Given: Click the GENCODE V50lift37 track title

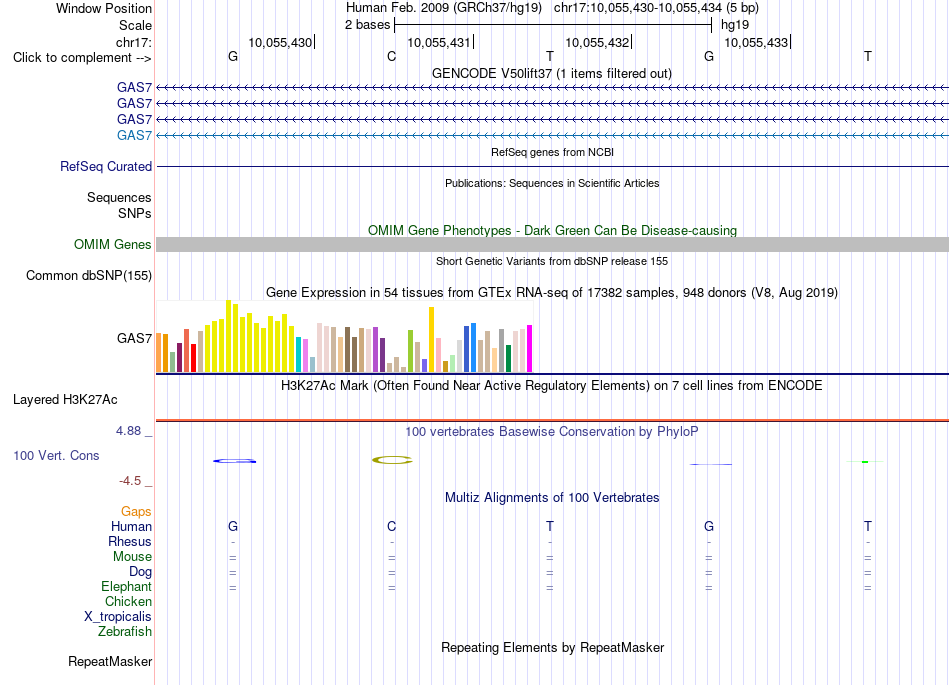Looking at the screenshot, I should coord(552,74).
